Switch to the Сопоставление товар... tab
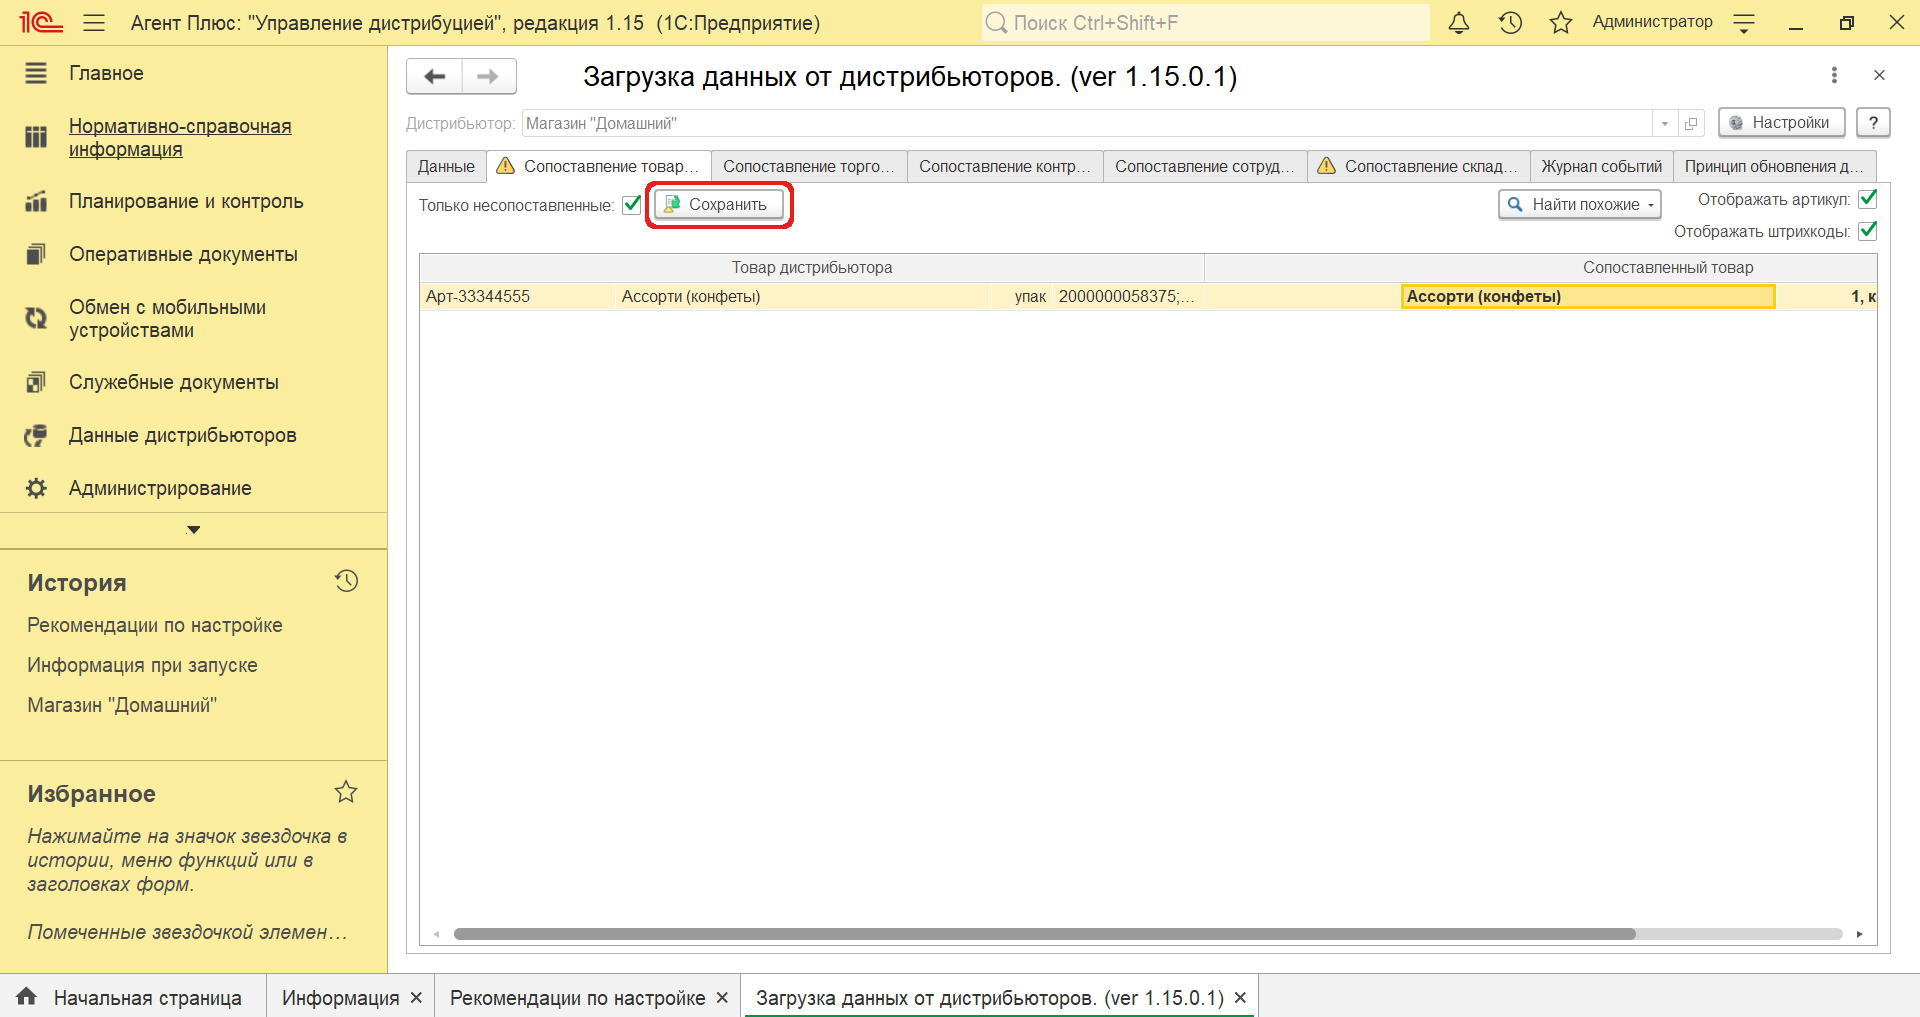This screenshot has height=1017, width=1920. (x=598, y=166)
